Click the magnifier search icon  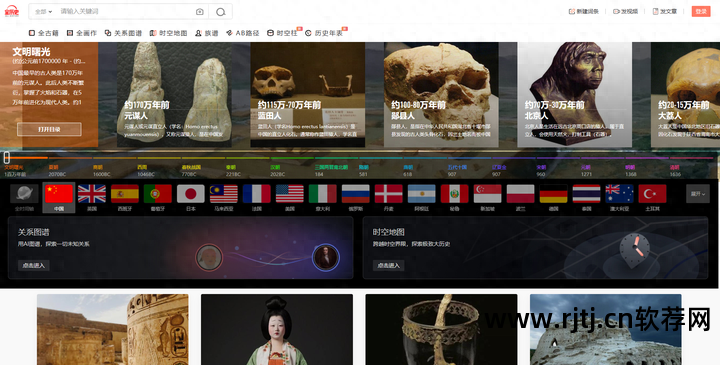(220, 12)
